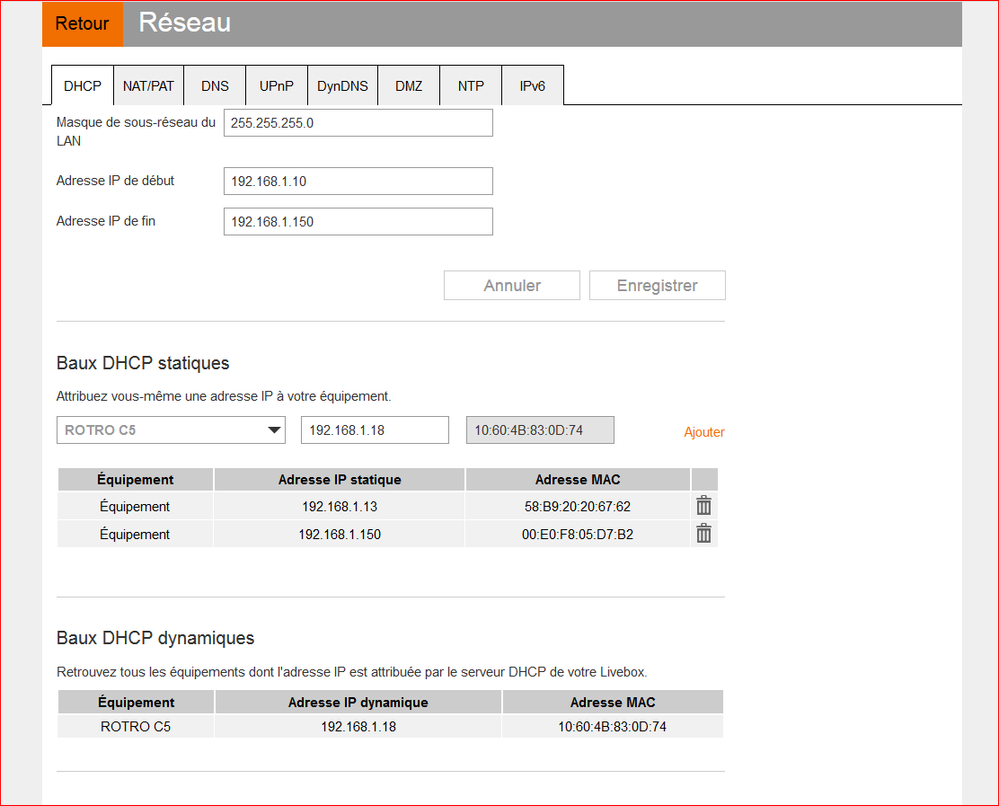Switch to the UPnP tab
This screenshot has height=806, width=999.
[276, 86]
